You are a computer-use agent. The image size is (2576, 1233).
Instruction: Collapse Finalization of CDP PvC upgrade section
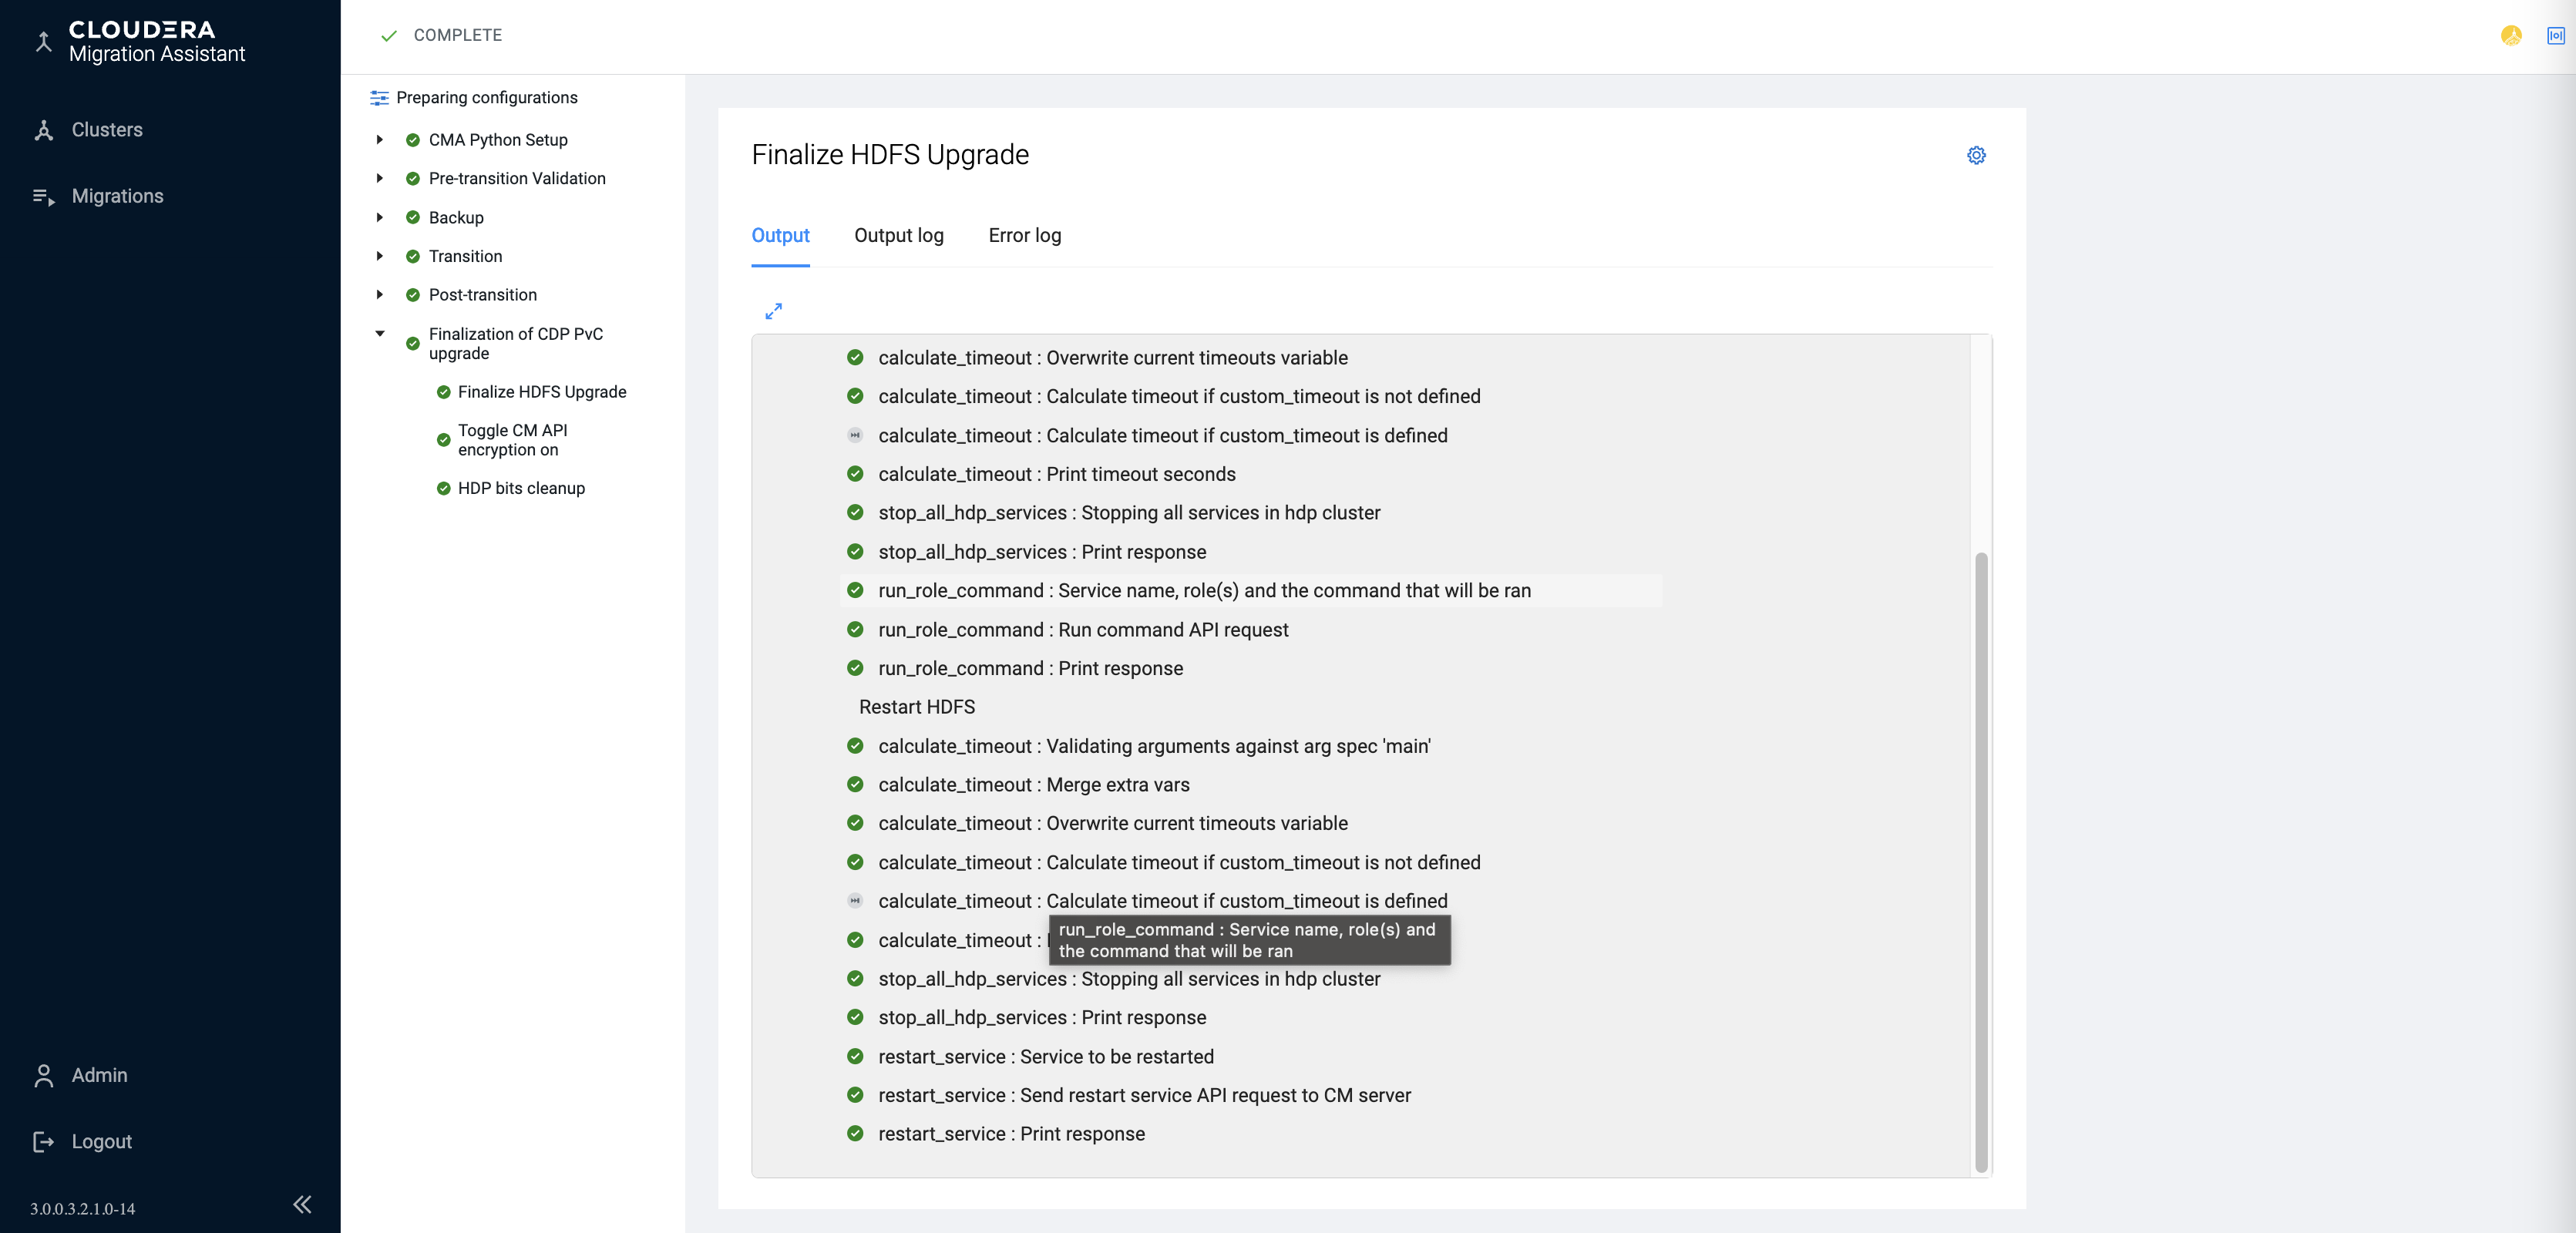point(380,334)
